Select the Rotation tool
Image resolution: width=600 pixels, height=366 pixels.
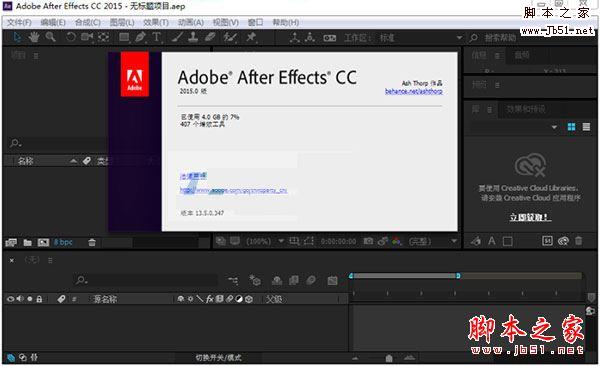point(71,37)
